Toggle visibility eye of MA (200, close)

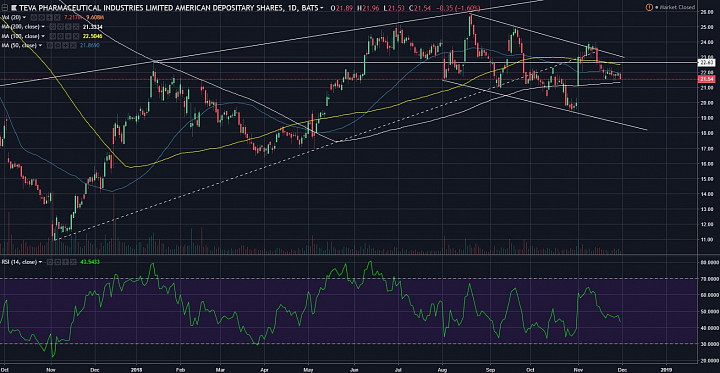point(53,27)
